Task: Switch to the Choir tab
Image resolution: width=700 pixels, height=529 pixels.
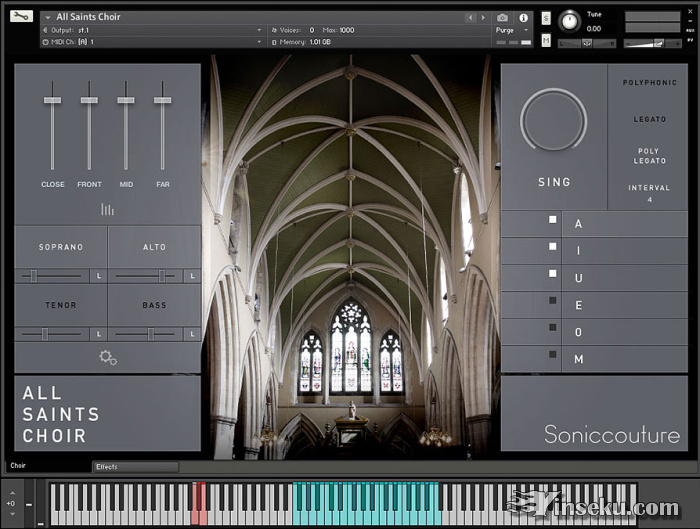Action: tap(20, 466)
